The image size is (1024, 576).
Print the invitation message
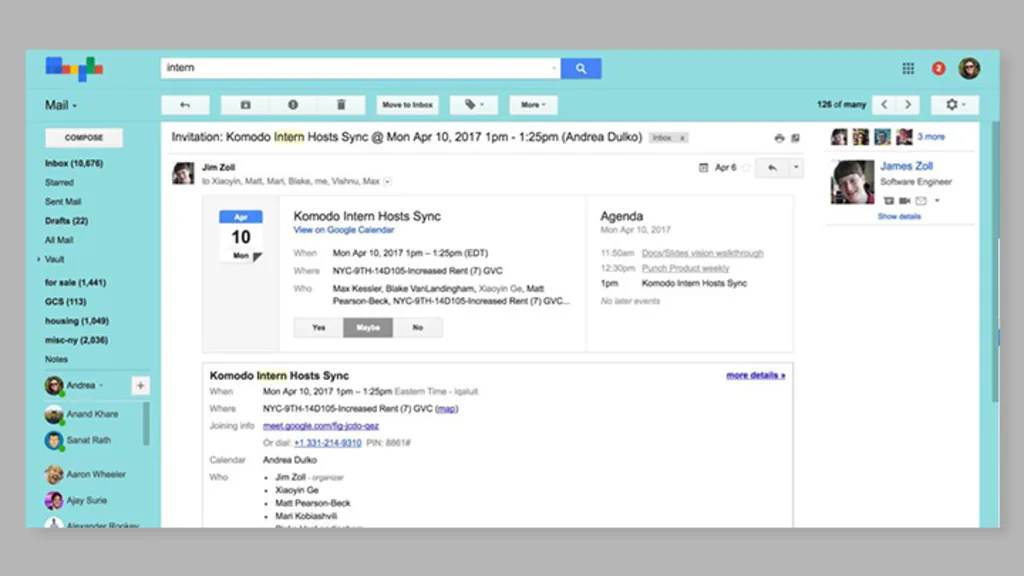pos(779,137)
